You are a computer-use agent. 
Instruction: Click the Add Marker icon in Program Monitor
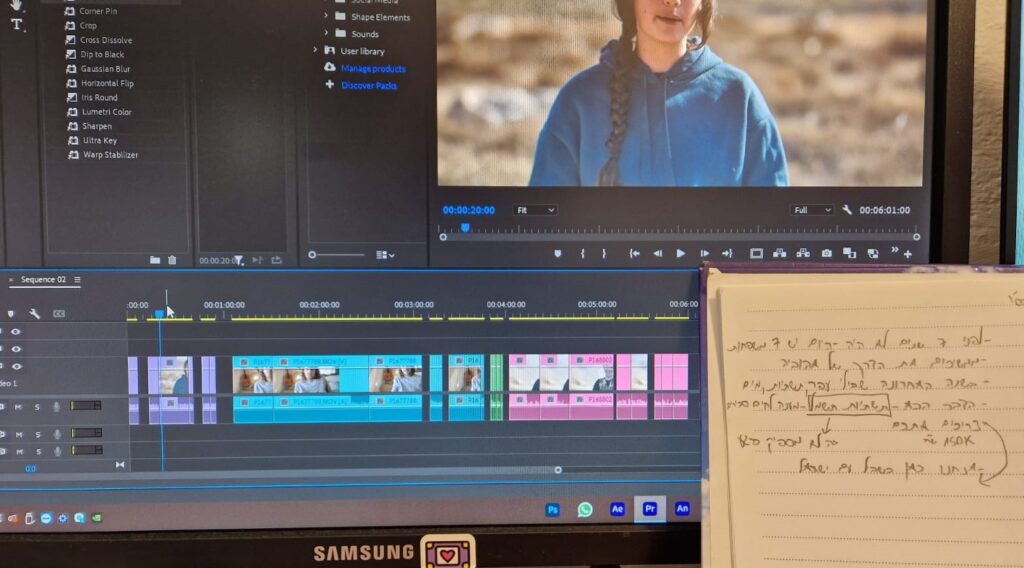coord(558,254)
